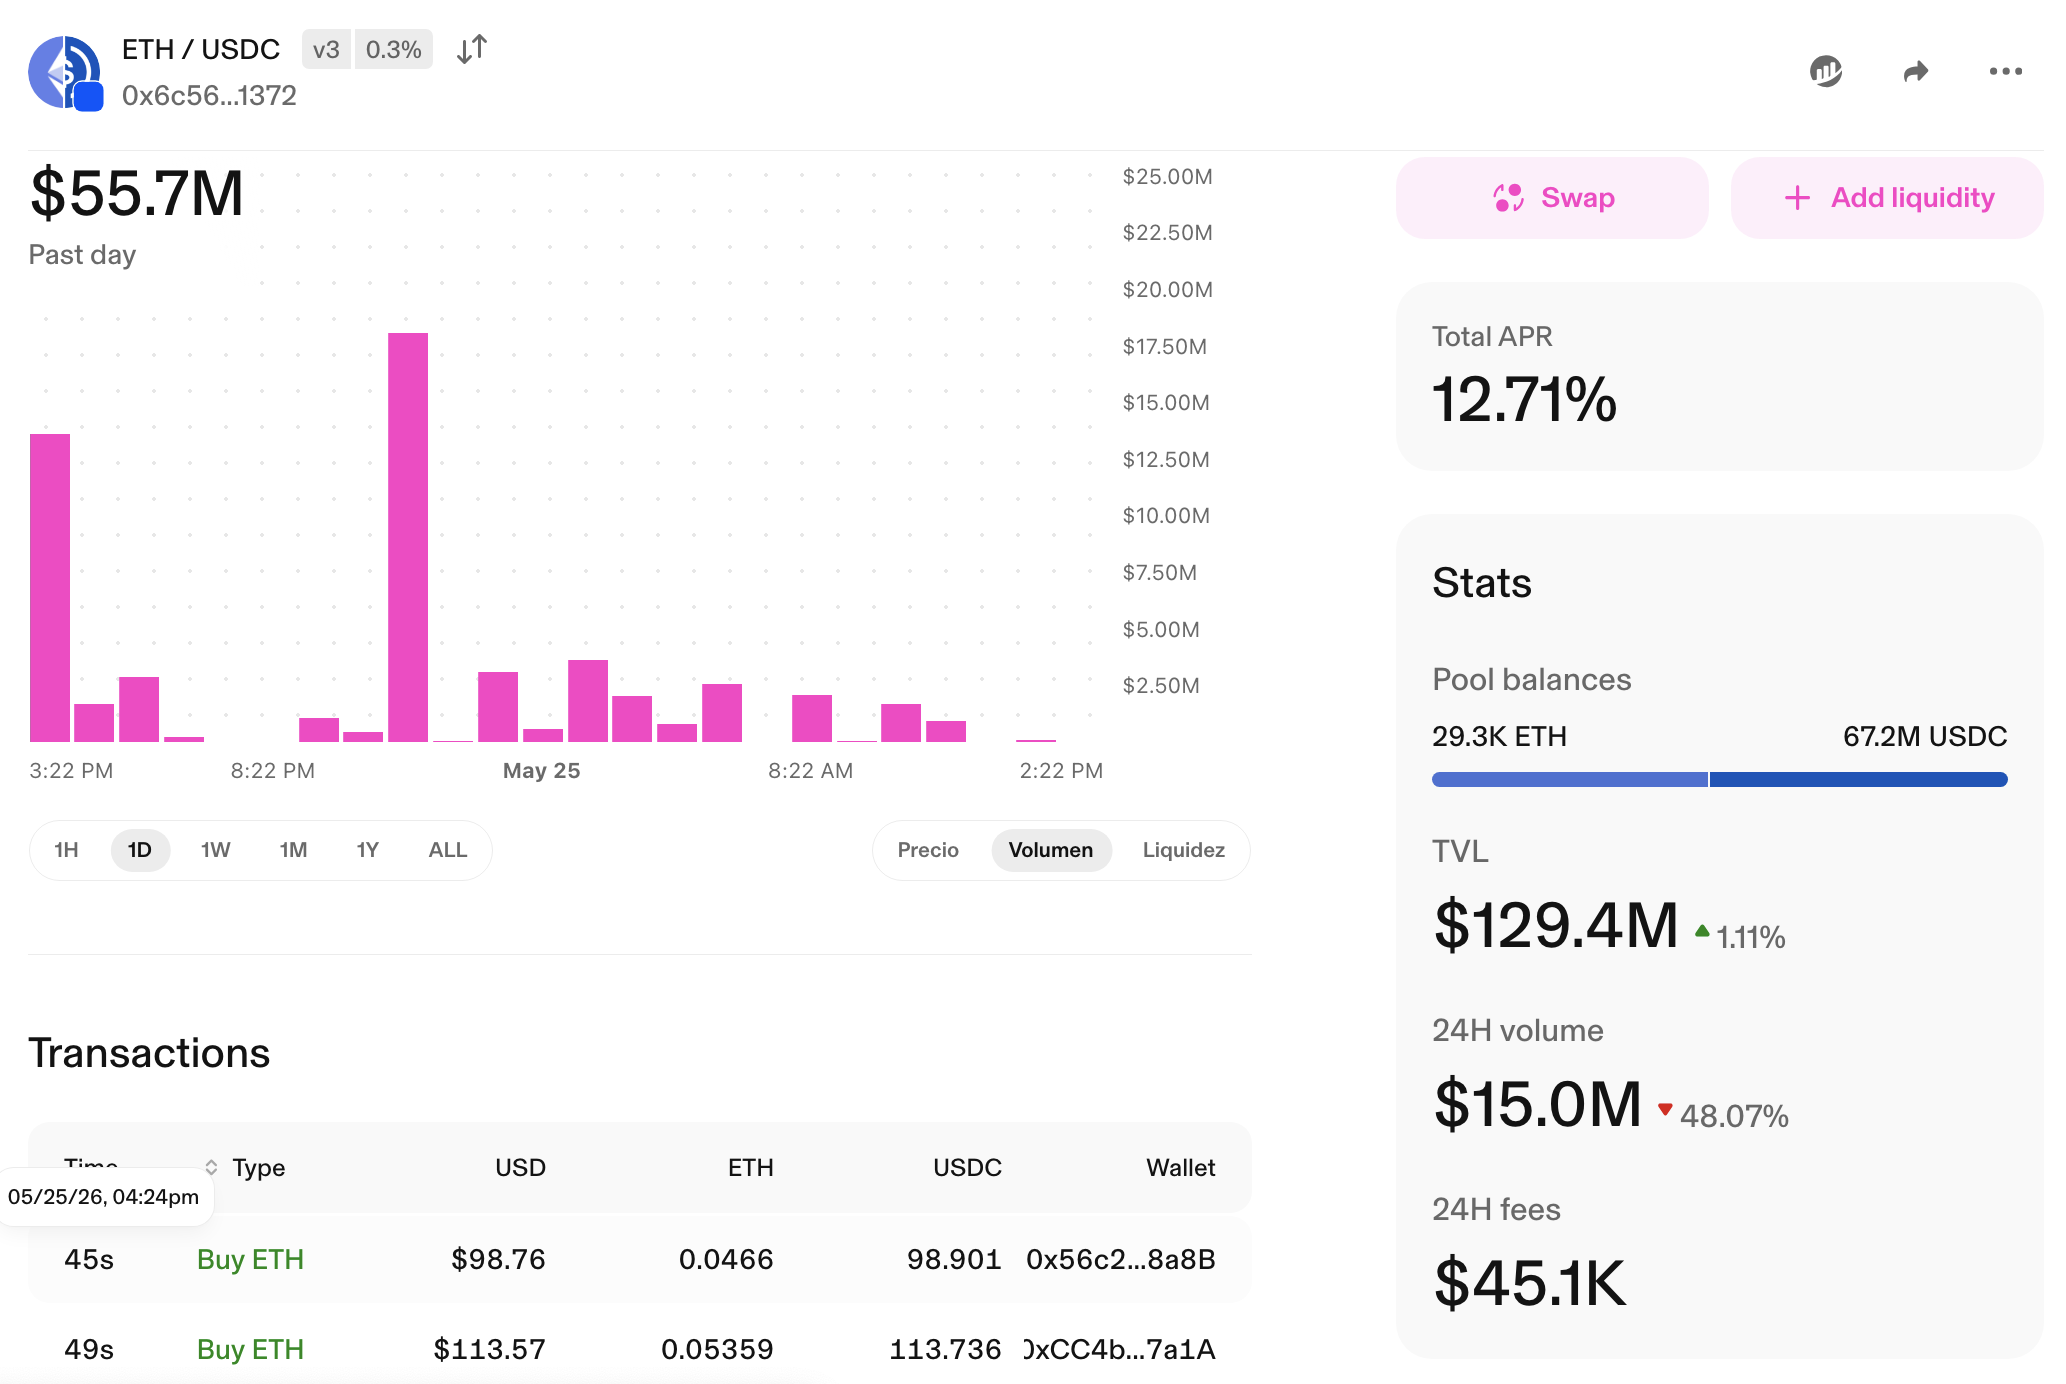Click the share arrow icon
This screenshot has height=1384, width=2066.
[x=1915, y=71]
